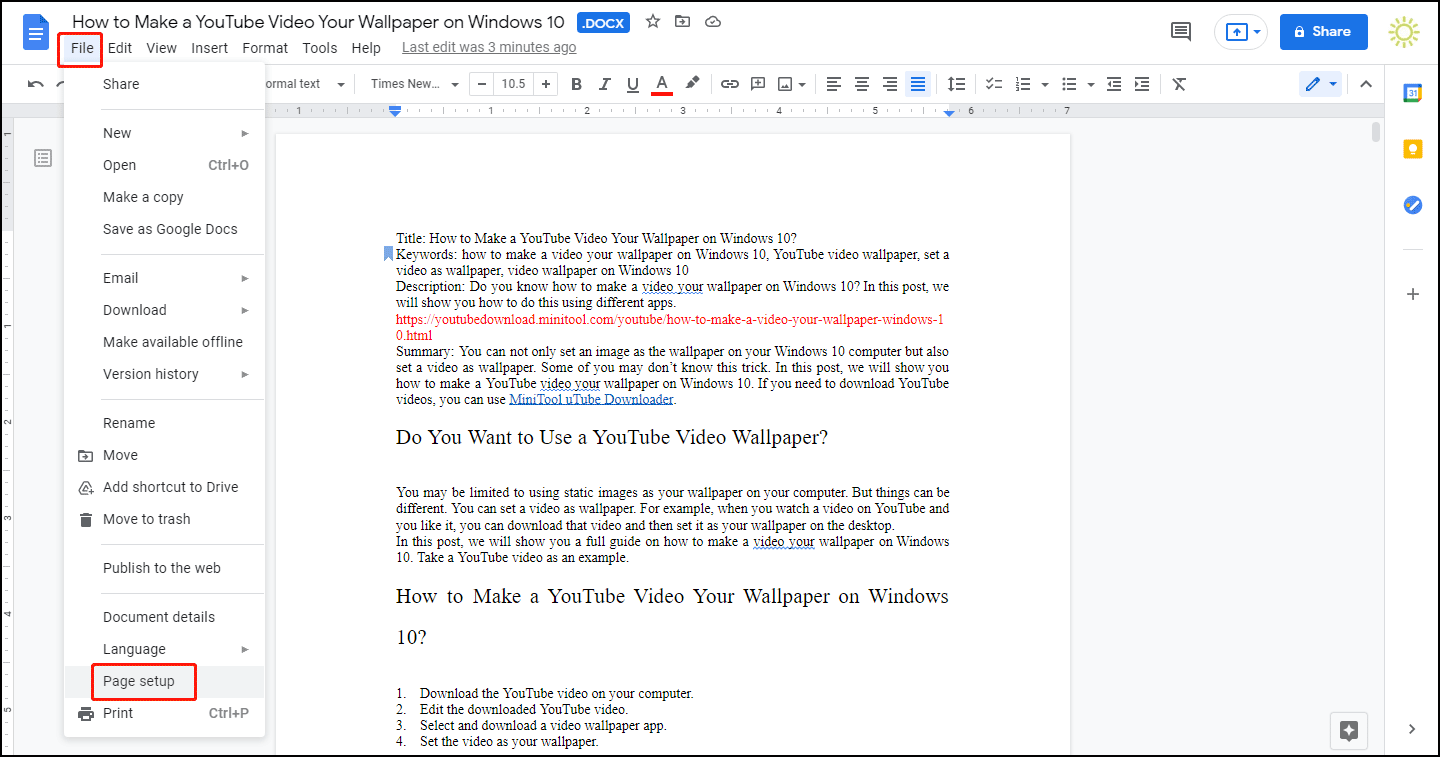The width and height of the screenshot is (1440, 757).
Task: Choose Make a copy
Action: pyautogui.click(x=165, y=197)
